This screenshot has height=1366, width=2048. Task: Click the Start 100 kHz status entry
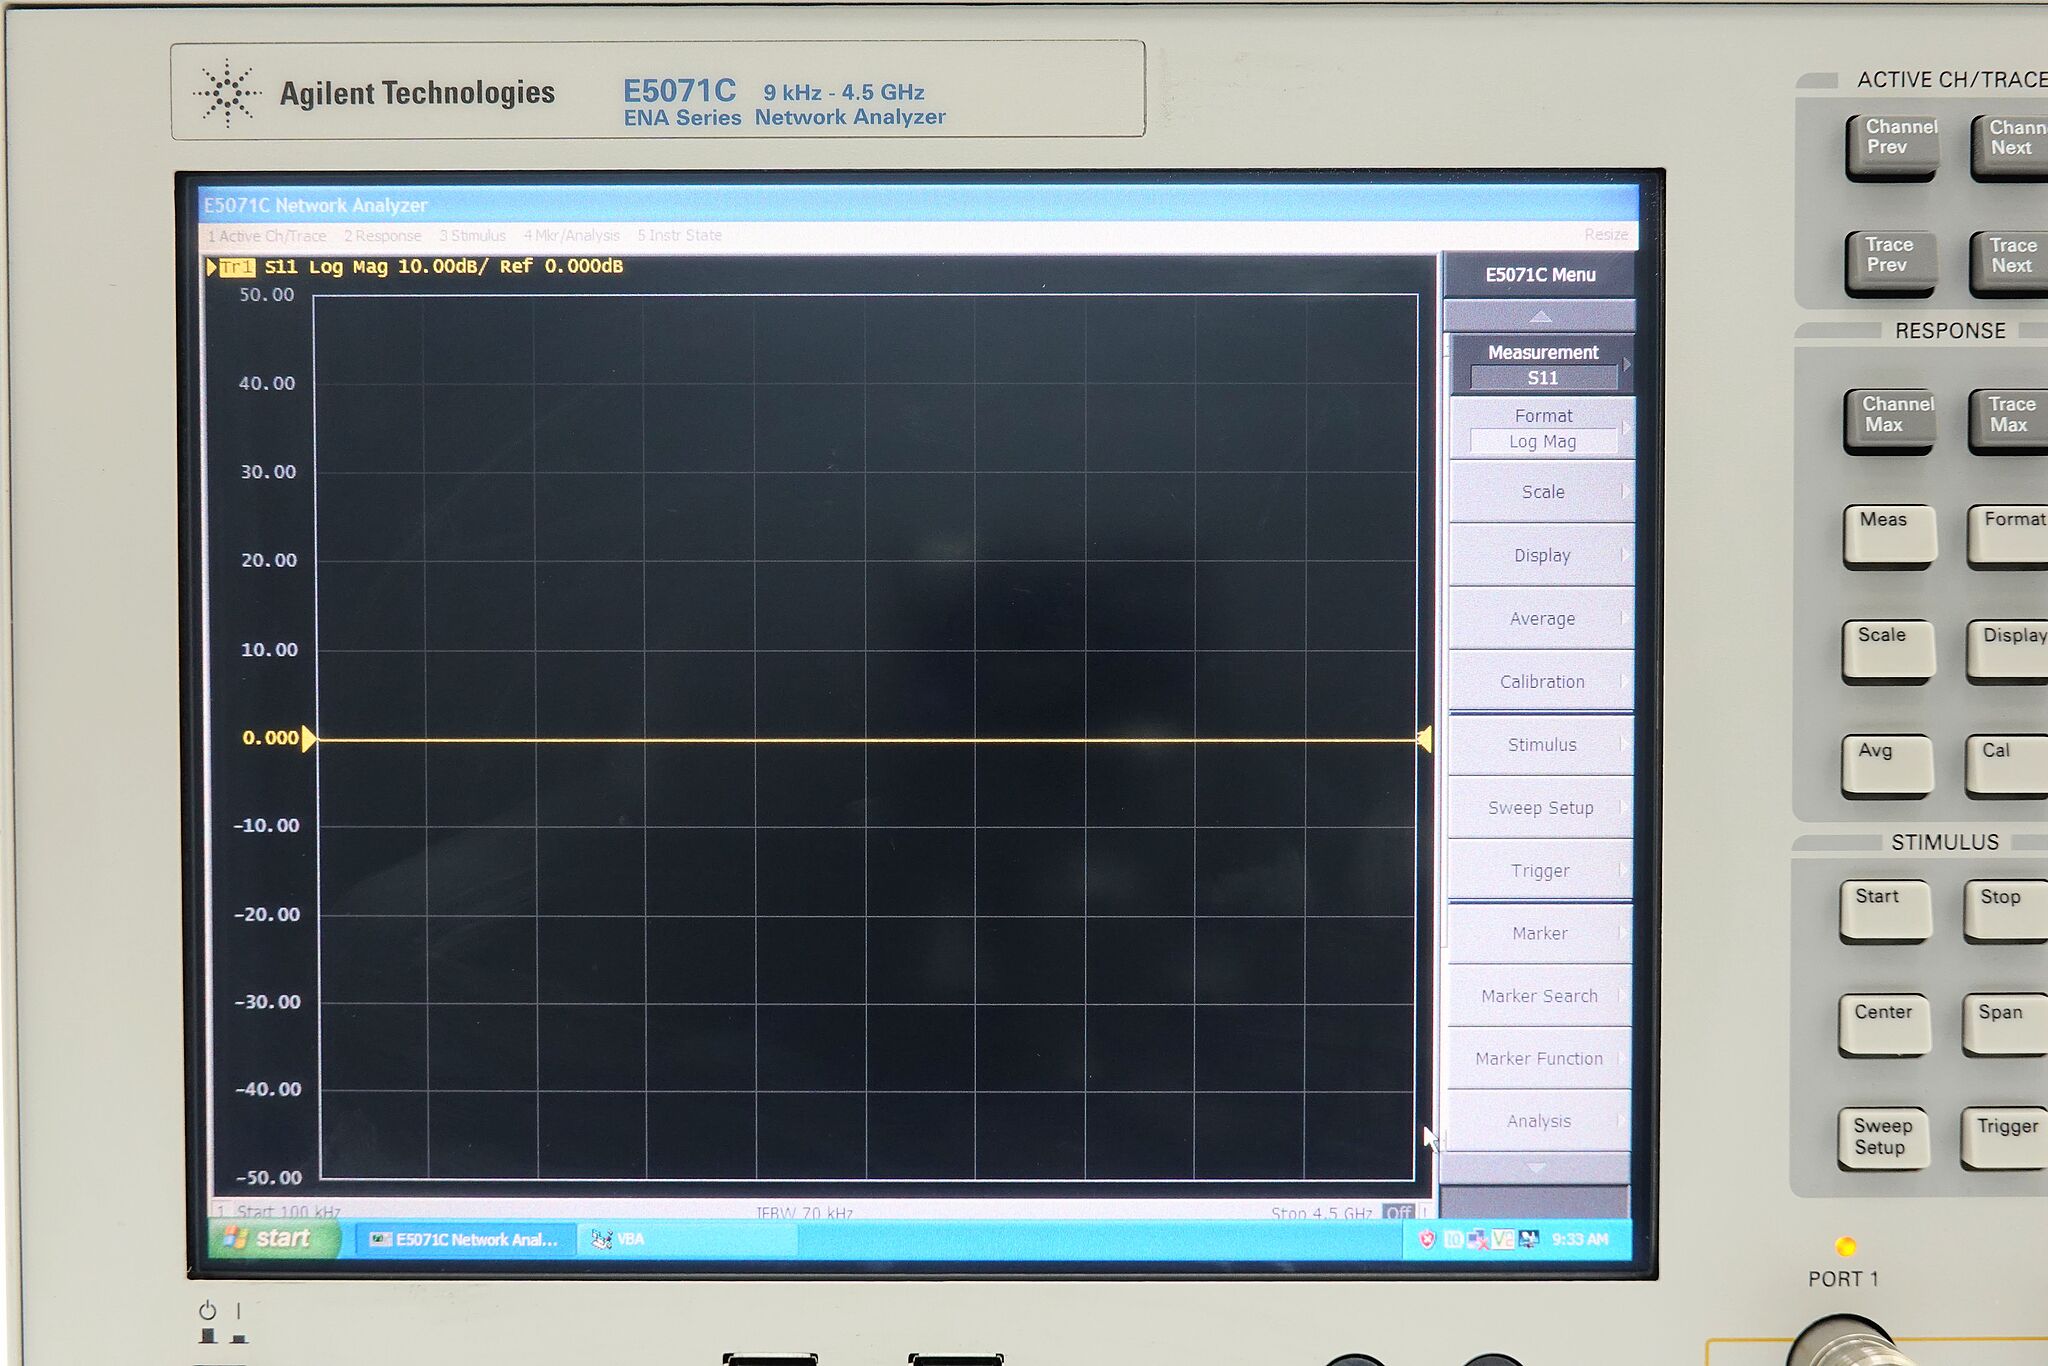pos(288,1211)
